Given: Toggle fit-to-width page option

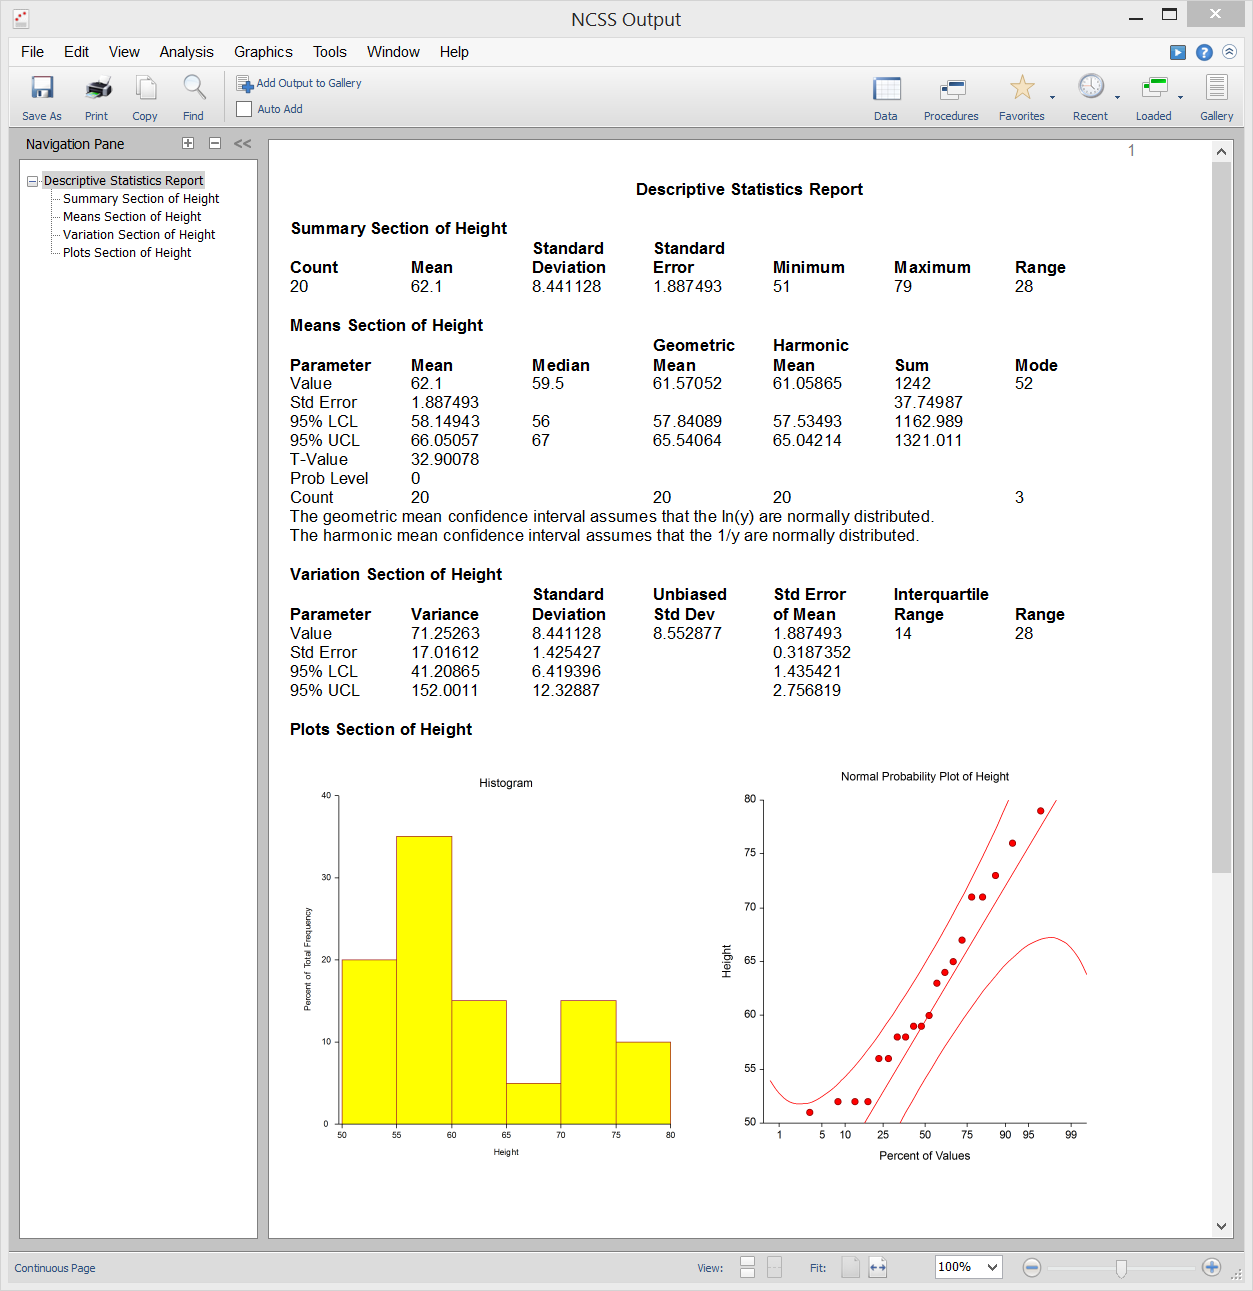Looking at the screenshot, I should [878, 1267].
